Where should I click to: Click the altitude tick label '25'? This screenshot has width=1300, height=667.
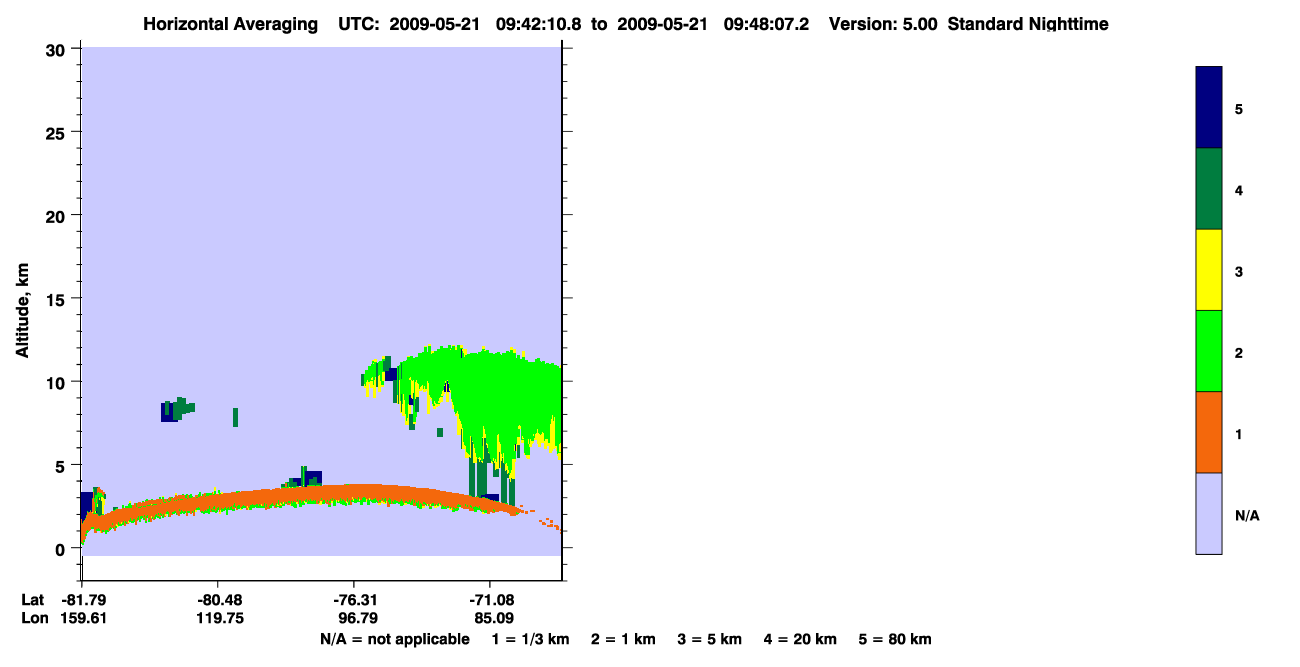click(x=56, y=132)
